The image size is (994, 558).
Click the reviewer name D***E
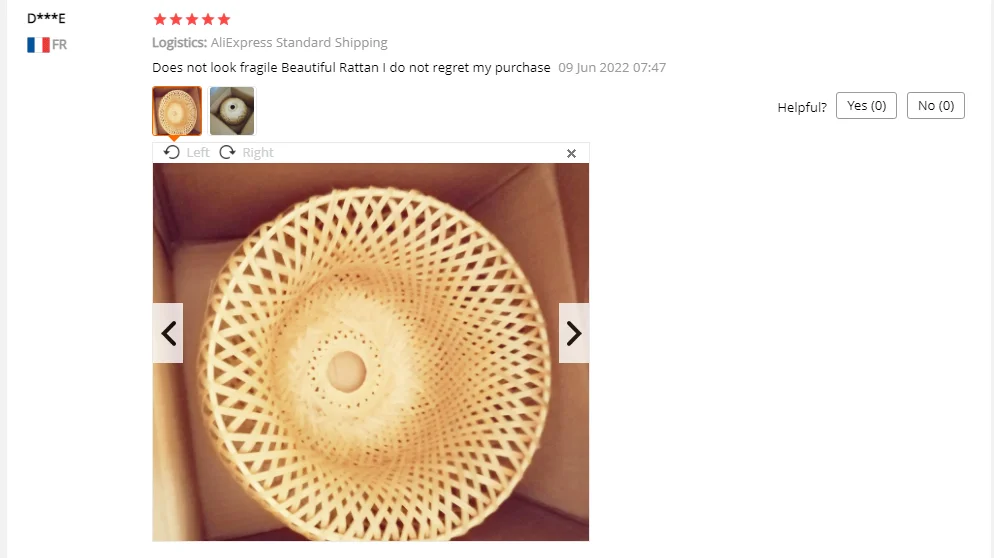point(46,18)
